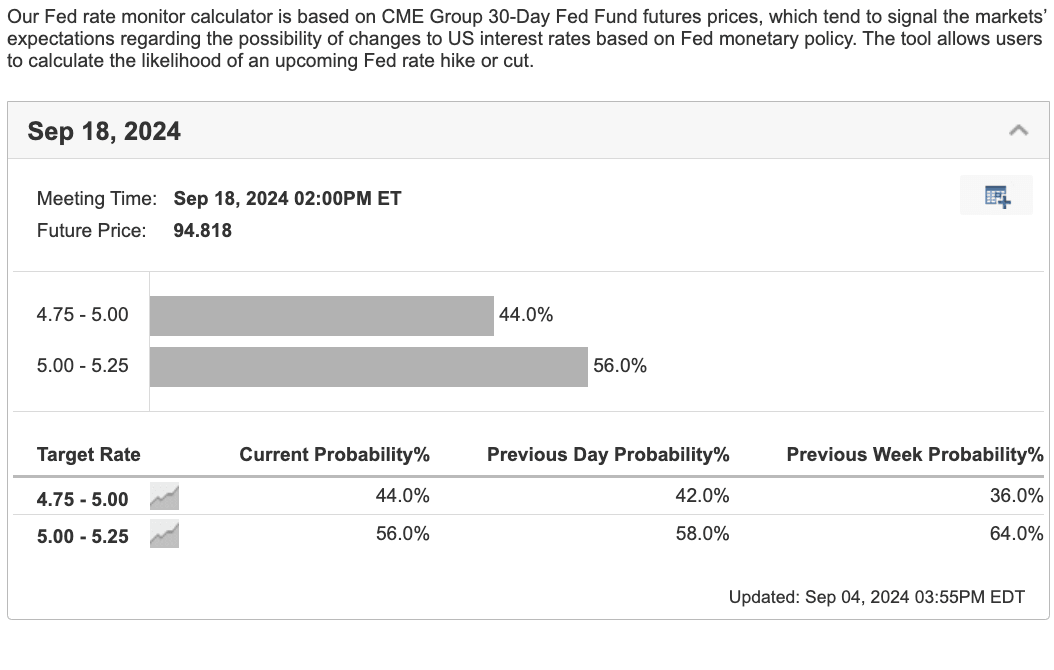Select the 58.0% previous day cell
Viewport: 1054px width, 670px height.
pyautogui.click(x=702, y=534)
